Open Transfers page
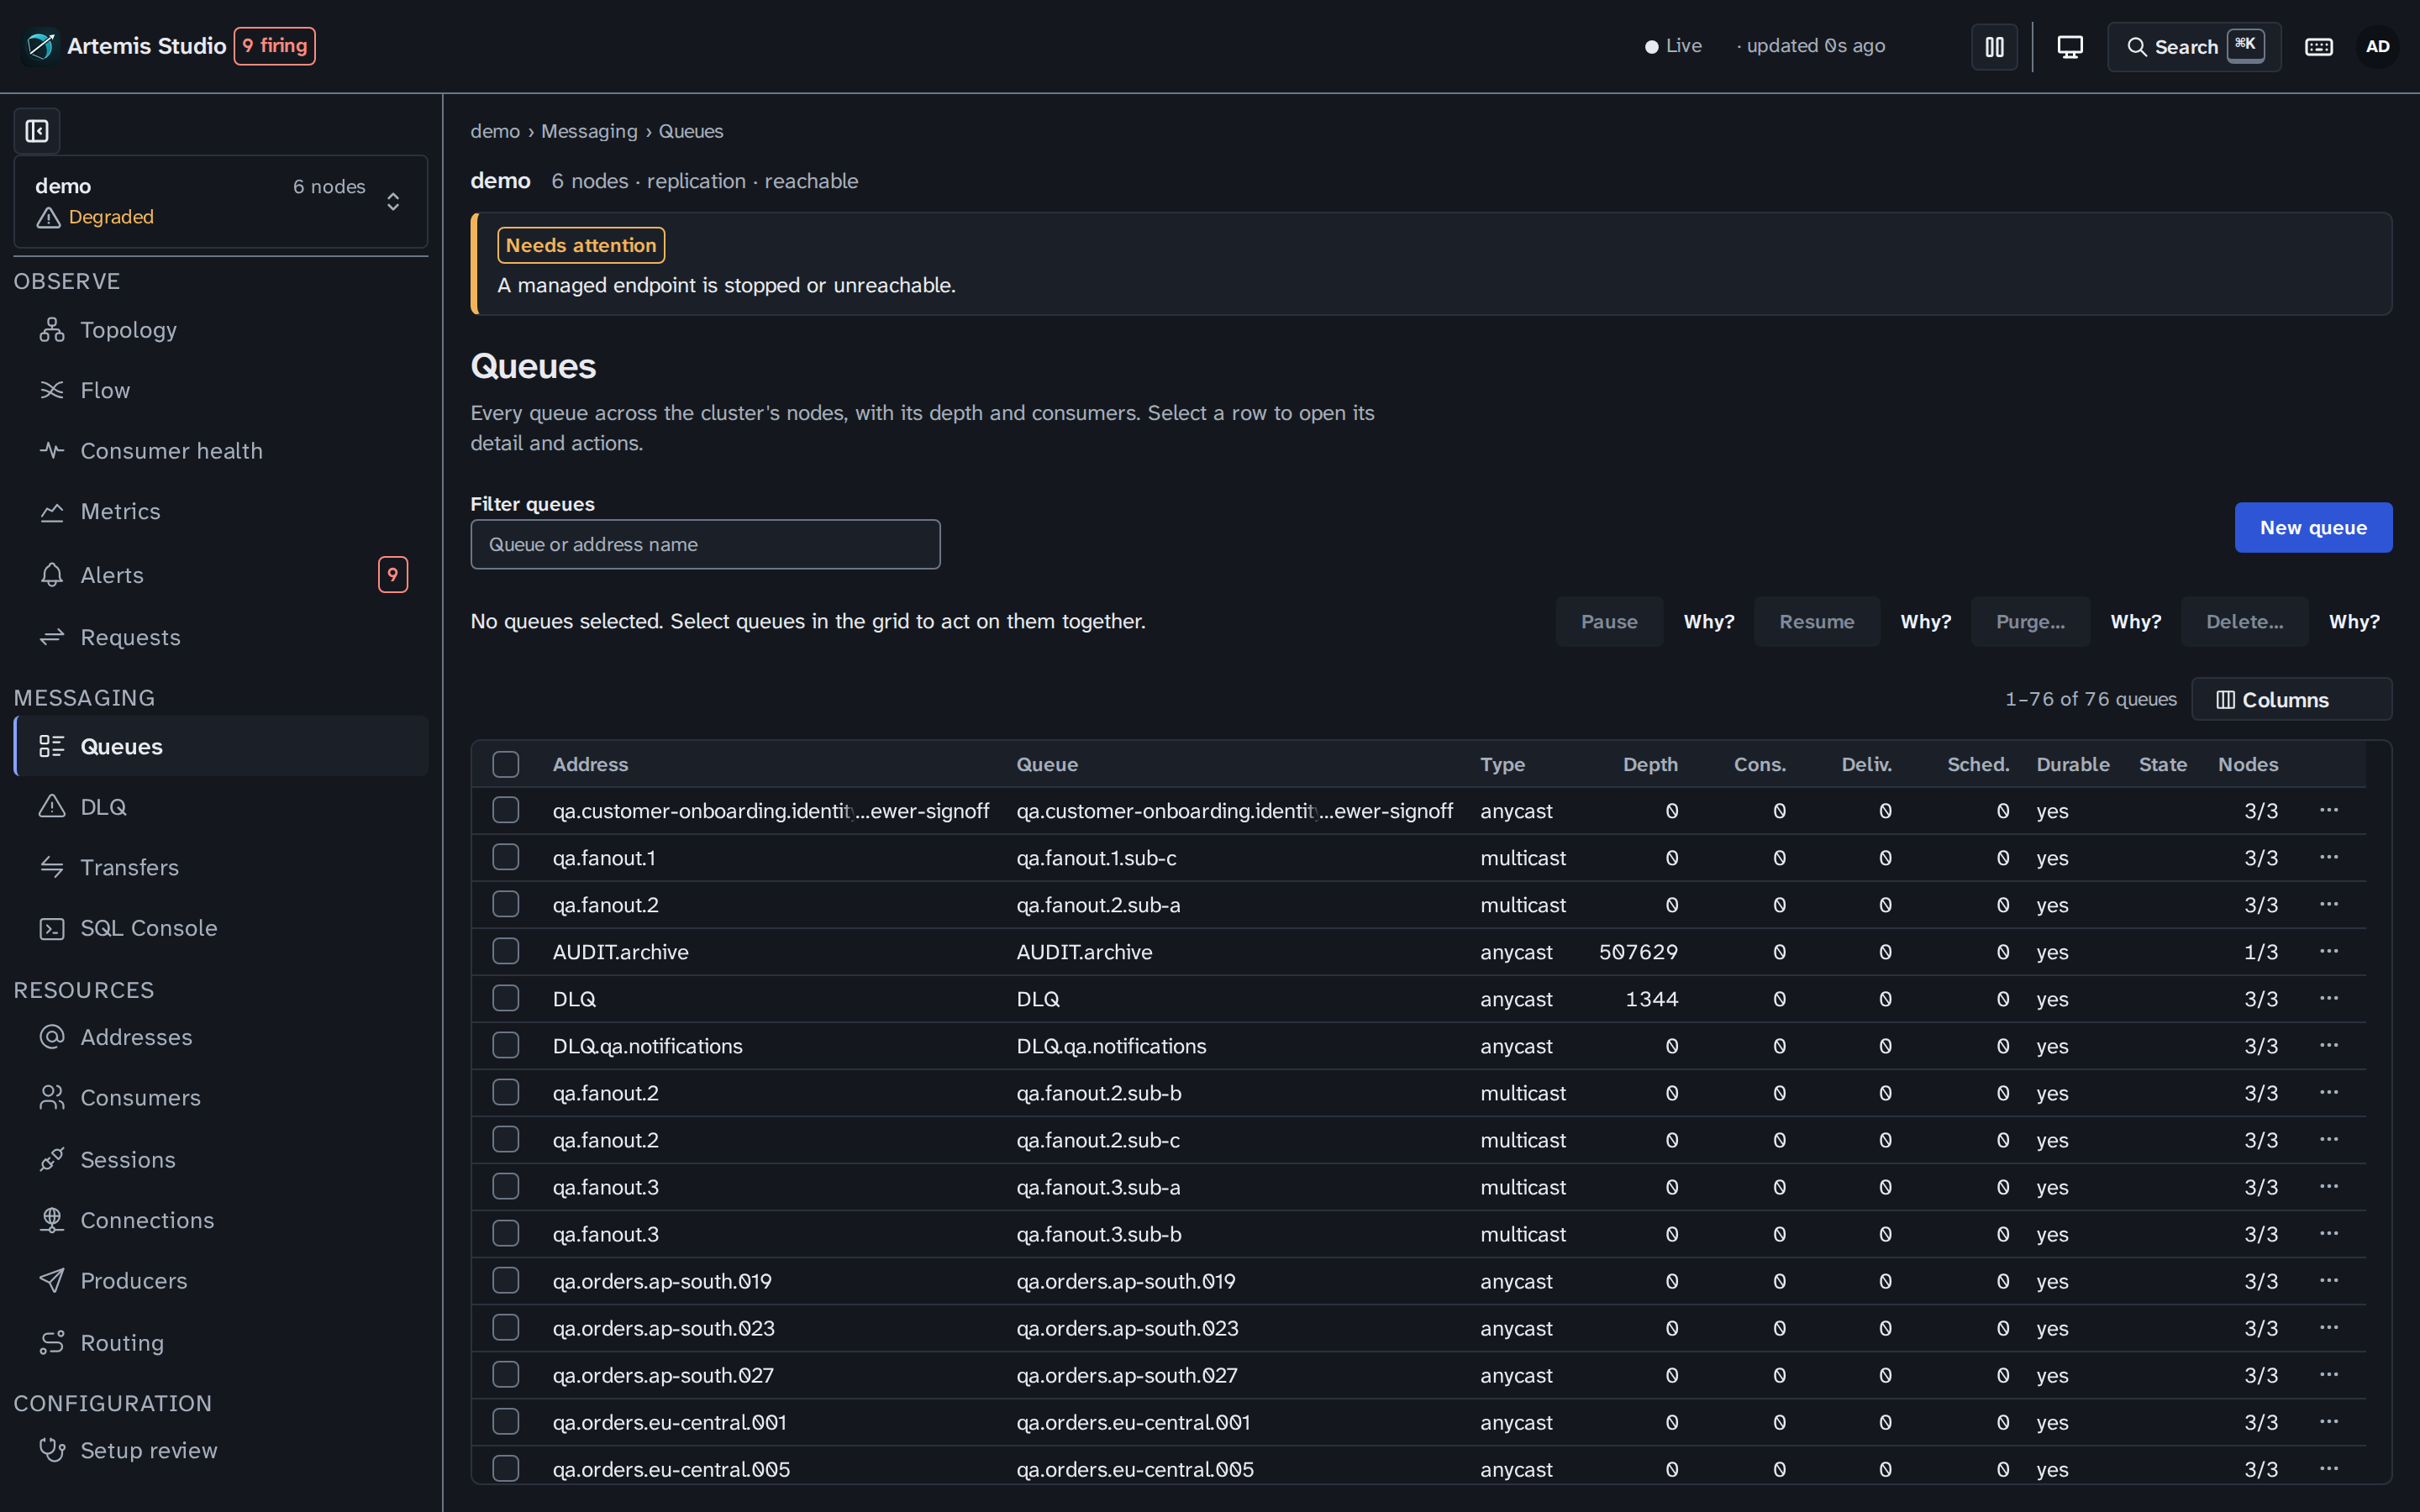The height and width of the screenshot is (1512, 2420). [221, 867]
